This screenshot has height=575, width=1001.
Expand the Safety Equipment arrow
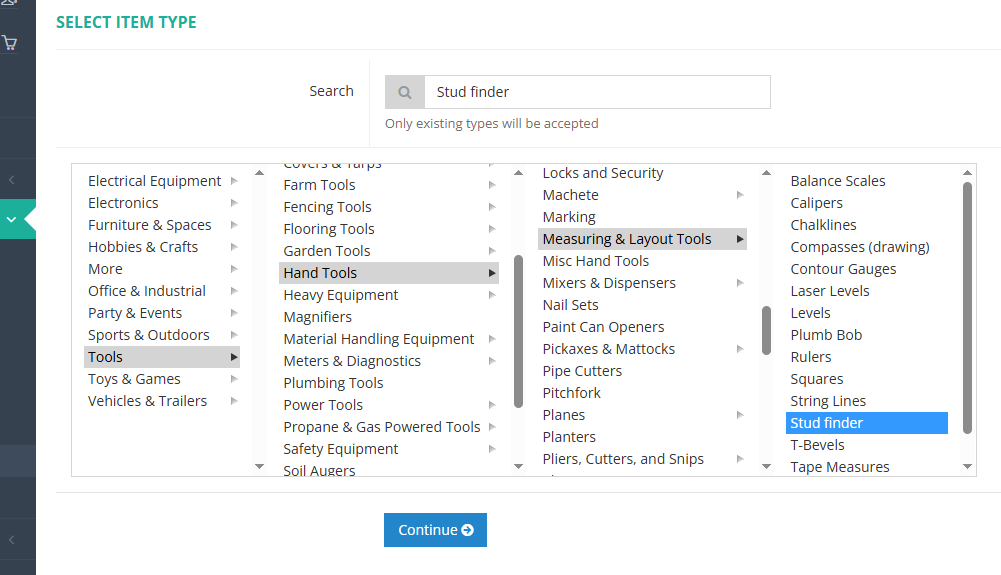click(x=492, y=449)
